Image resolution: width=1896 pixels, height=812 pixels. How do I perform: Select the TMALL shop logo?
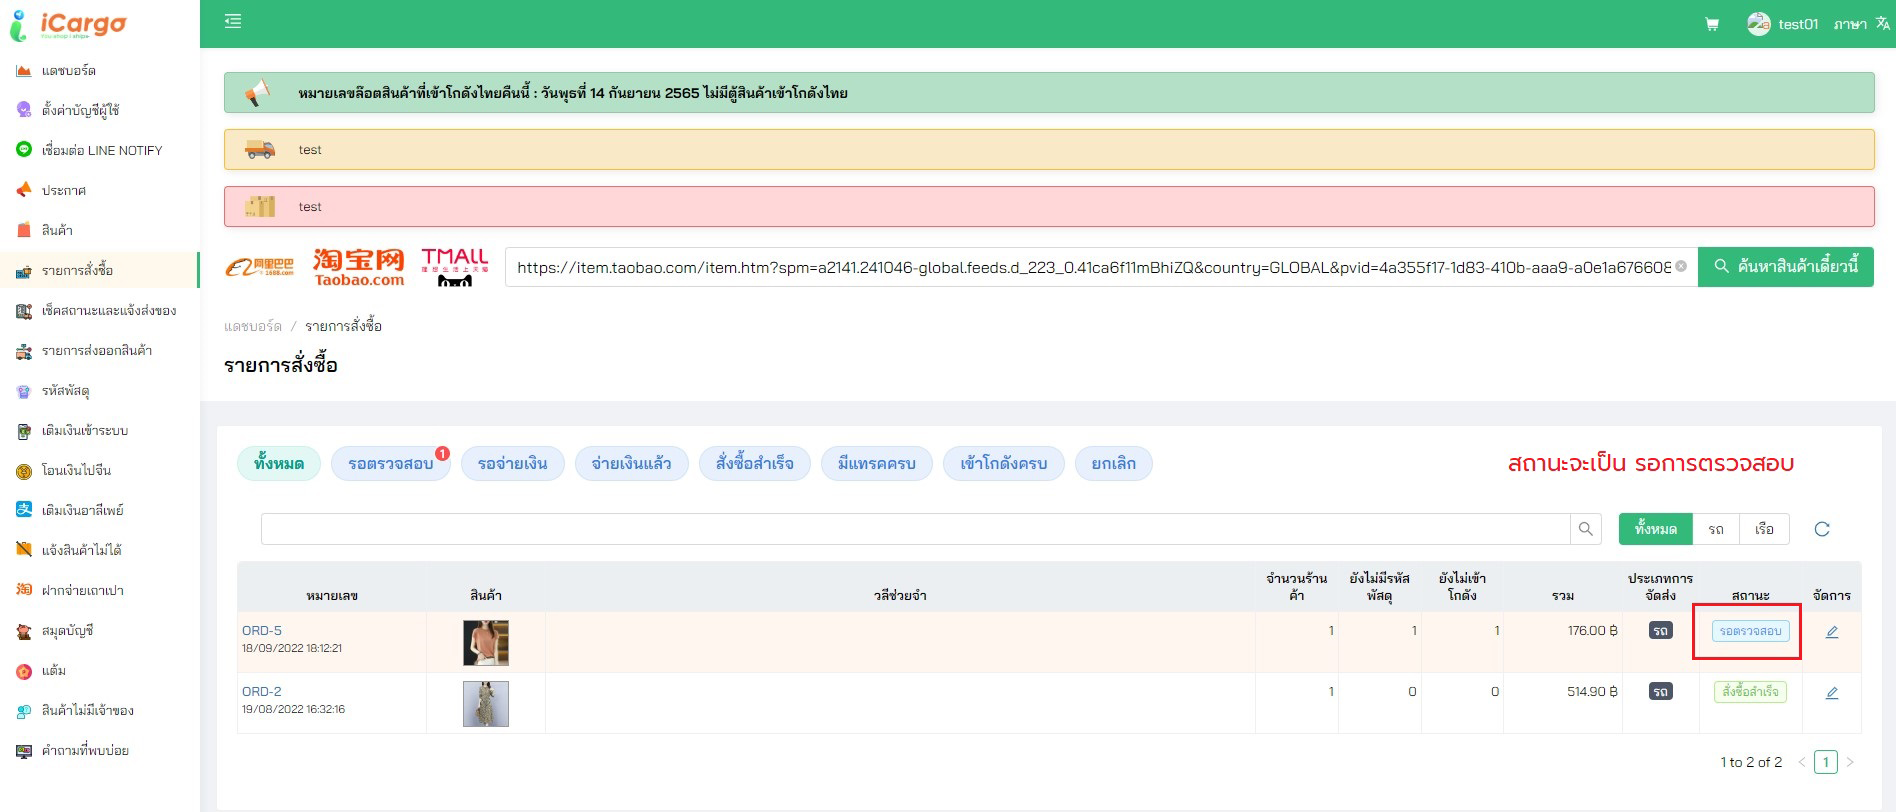[455, 267]
